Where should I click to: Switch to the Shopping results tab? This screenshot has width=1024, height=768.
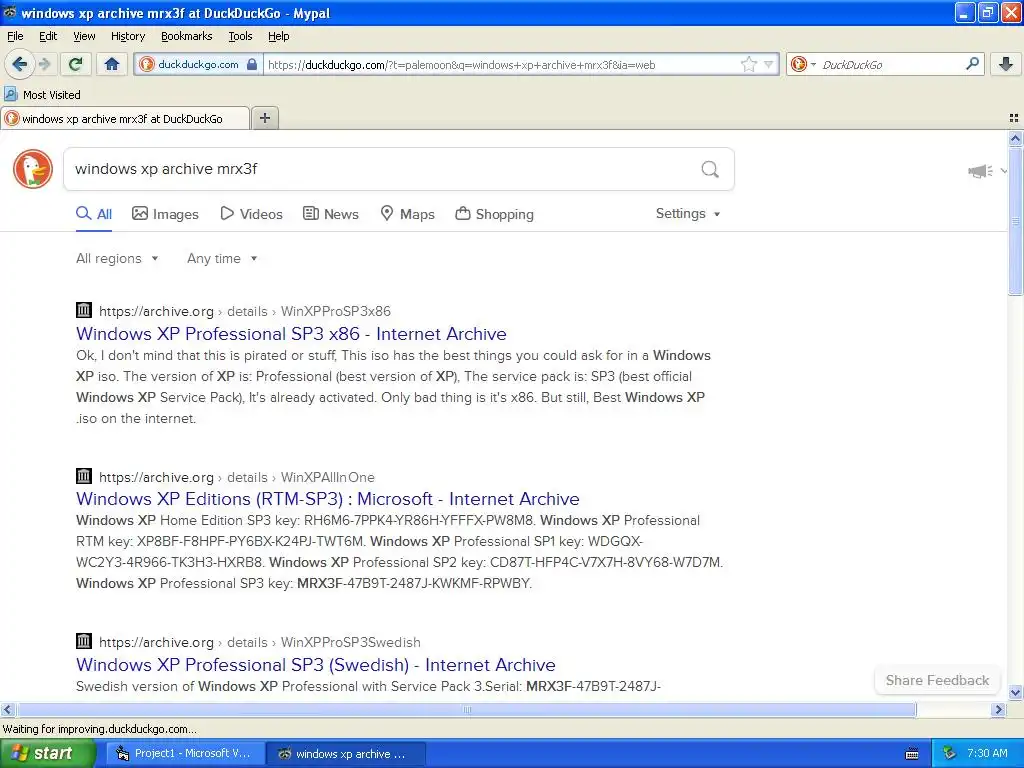tap(494, 214)
